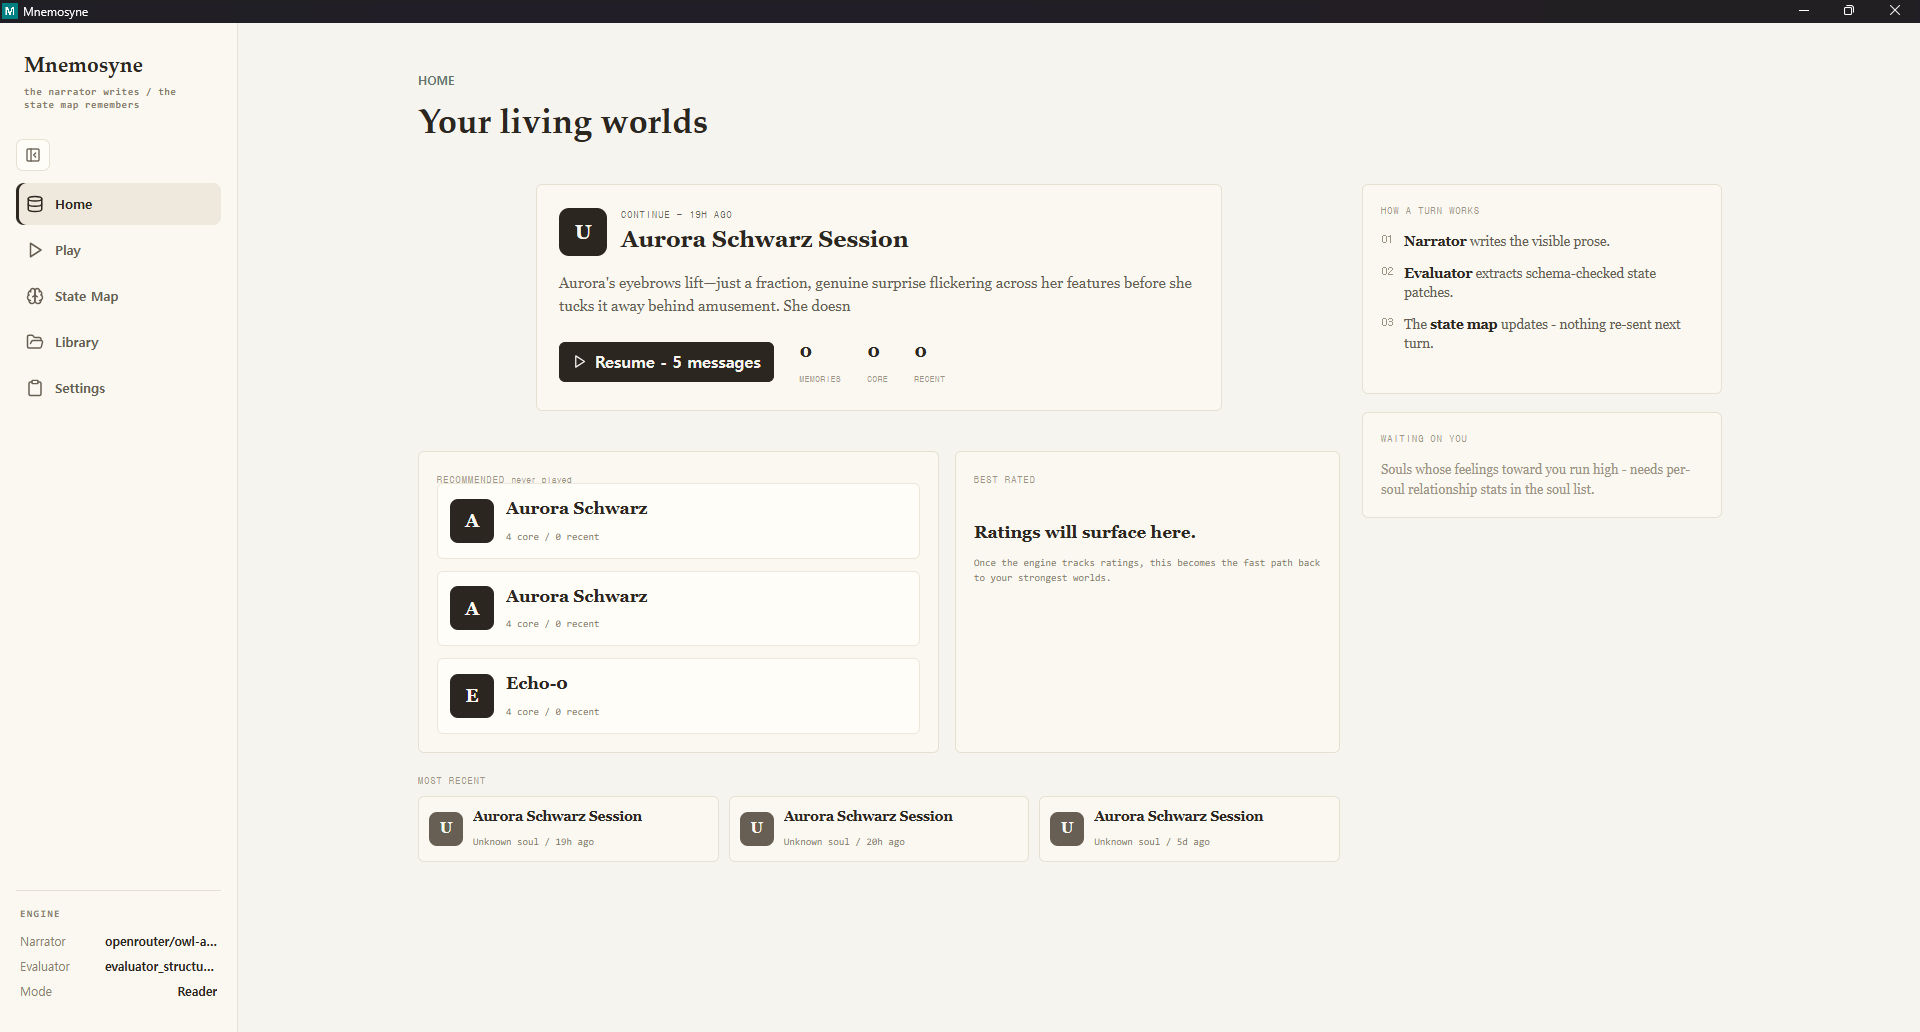1920x1032 pixels.
Task: Click the A avatar of first Aurora Schwarz
Action: pyautogui.click(x=472, y=521)
